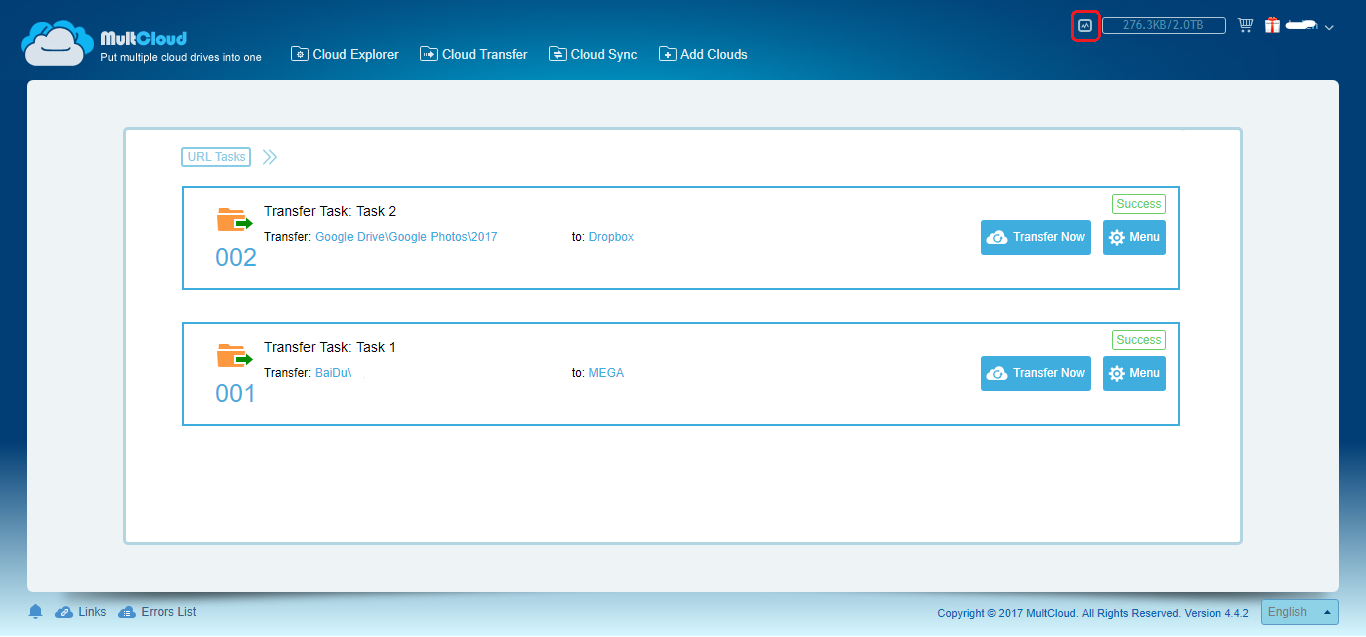Screen dimensions: 1366x637
Task: Click the Dropbox destination link
Action: pyautogui.click(x=611, y=237)
